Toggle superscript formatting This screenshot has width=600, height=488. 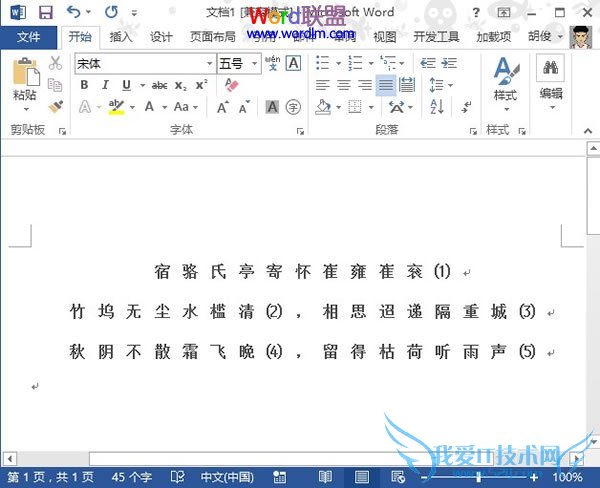point(202,85)
